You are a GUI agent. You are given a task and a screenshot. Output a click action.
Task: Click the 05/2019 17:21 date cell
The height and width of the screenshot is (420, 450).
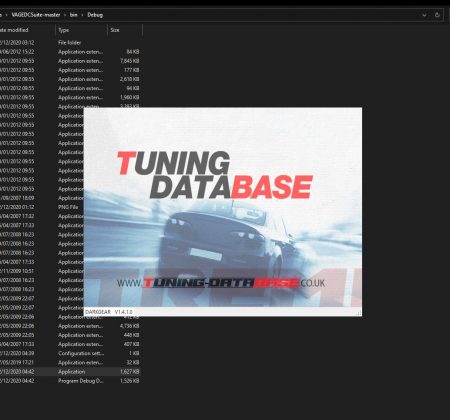pos(17,362)
